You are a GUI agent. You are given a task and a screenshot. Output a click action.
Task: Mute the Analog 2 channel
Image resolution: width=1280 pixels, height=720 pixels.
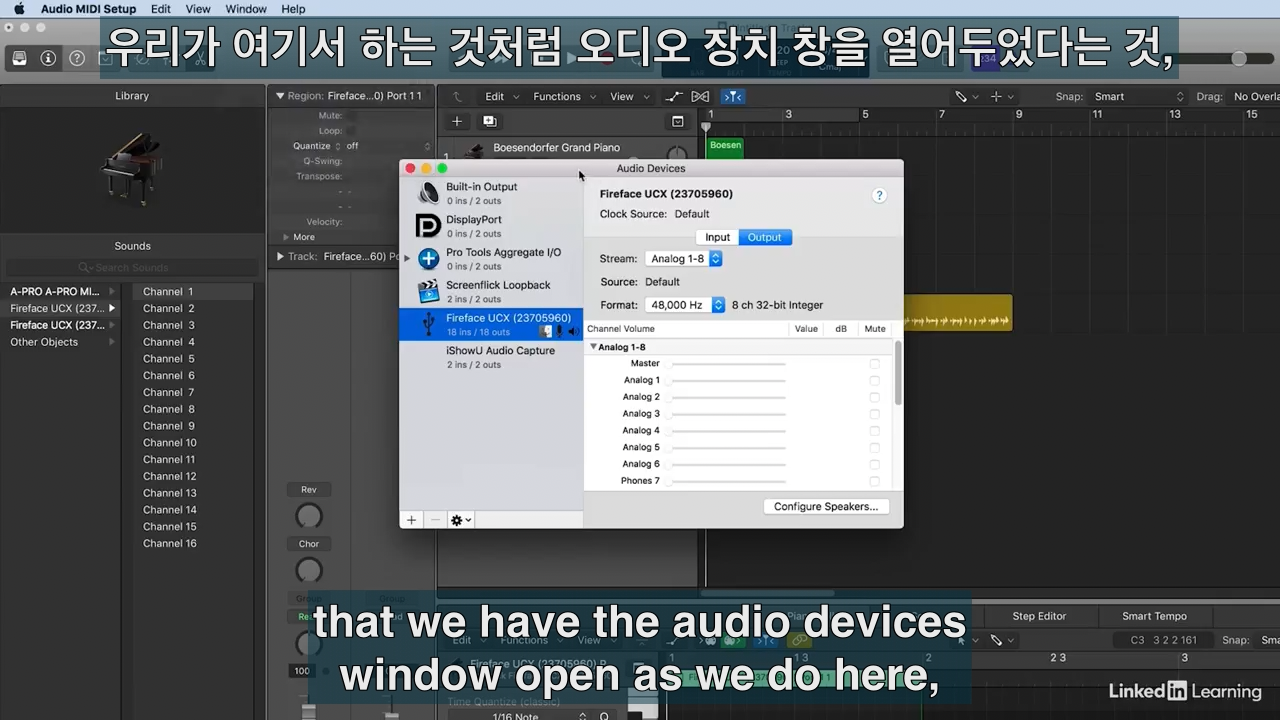(875, 397)
